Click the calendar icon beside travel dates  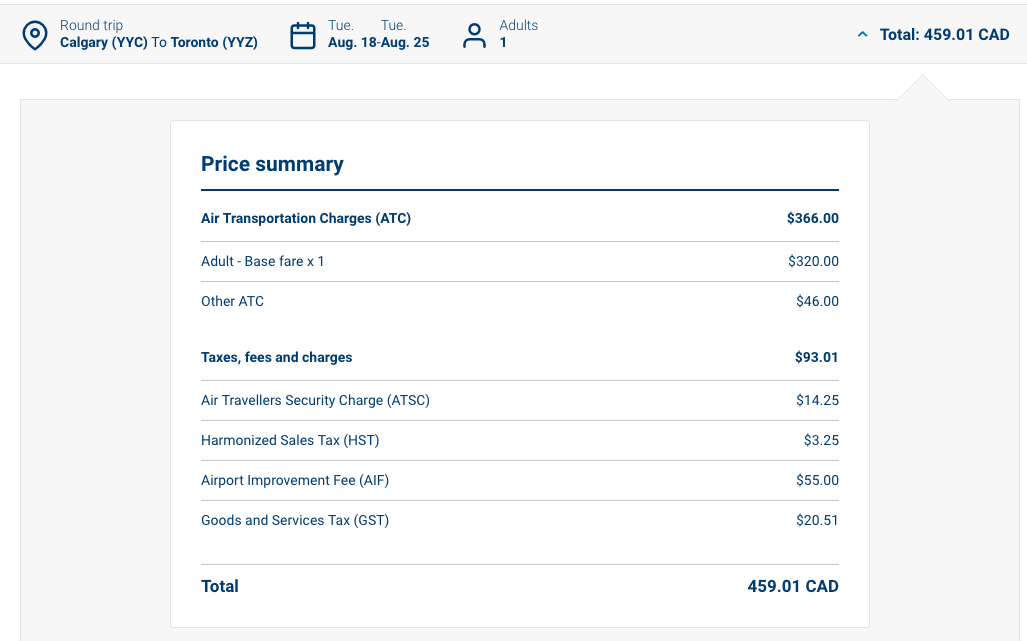[x=302, y=35]
